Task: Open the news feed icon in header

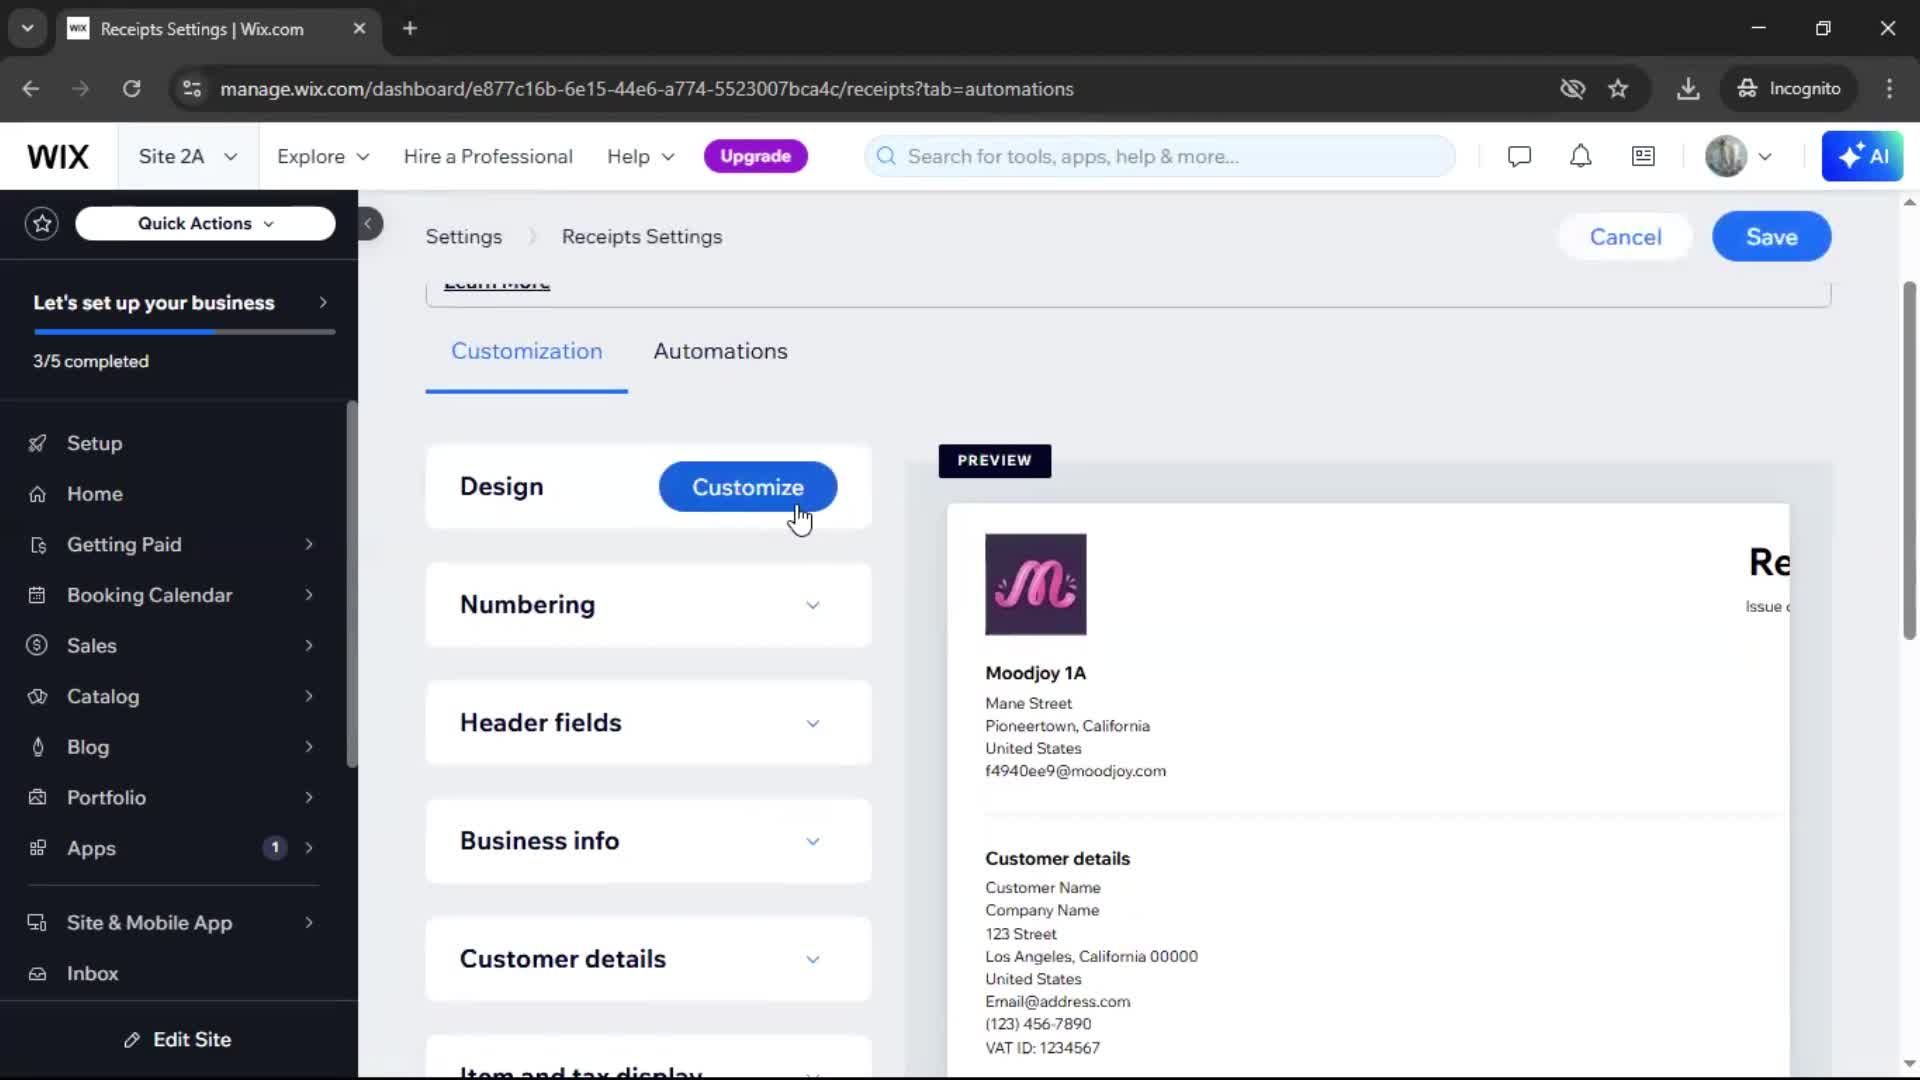Action: pos(1643,156)
